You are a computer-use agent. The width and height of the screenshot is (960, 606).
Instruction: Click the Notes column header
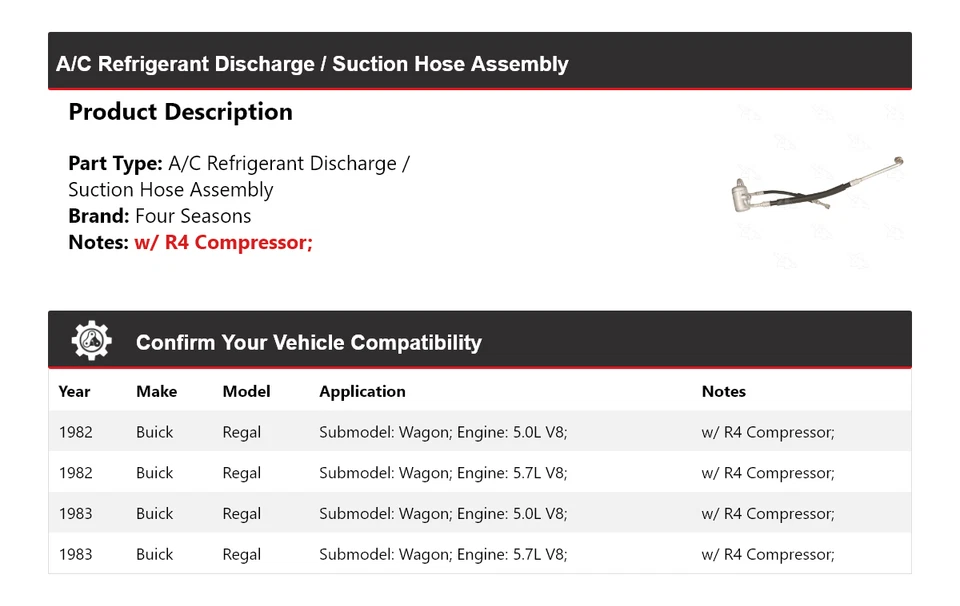pos(723,392)
